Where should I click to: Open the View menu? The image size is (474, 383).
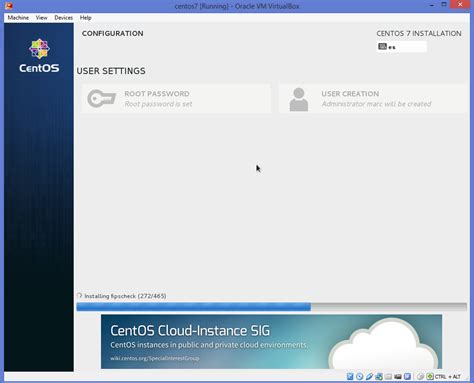41,18
